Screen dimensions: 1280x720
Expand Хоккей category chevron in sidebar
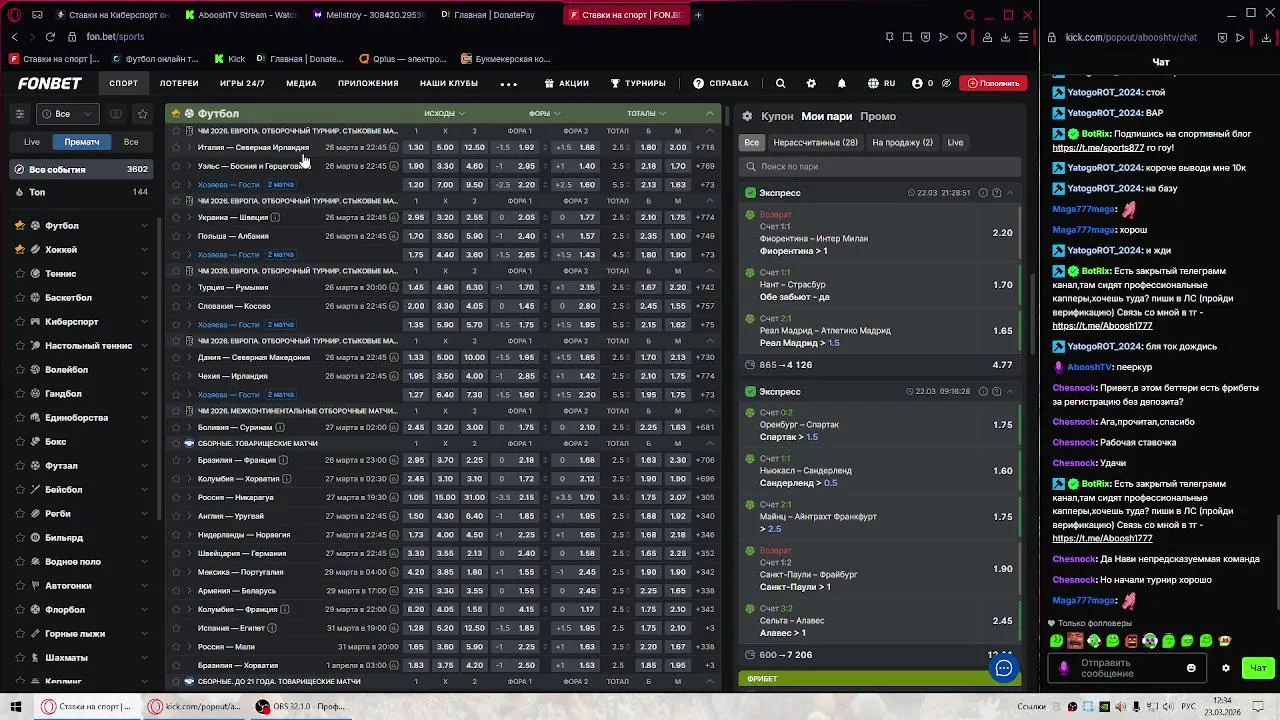pyautogui.click(x=144, y=250)
